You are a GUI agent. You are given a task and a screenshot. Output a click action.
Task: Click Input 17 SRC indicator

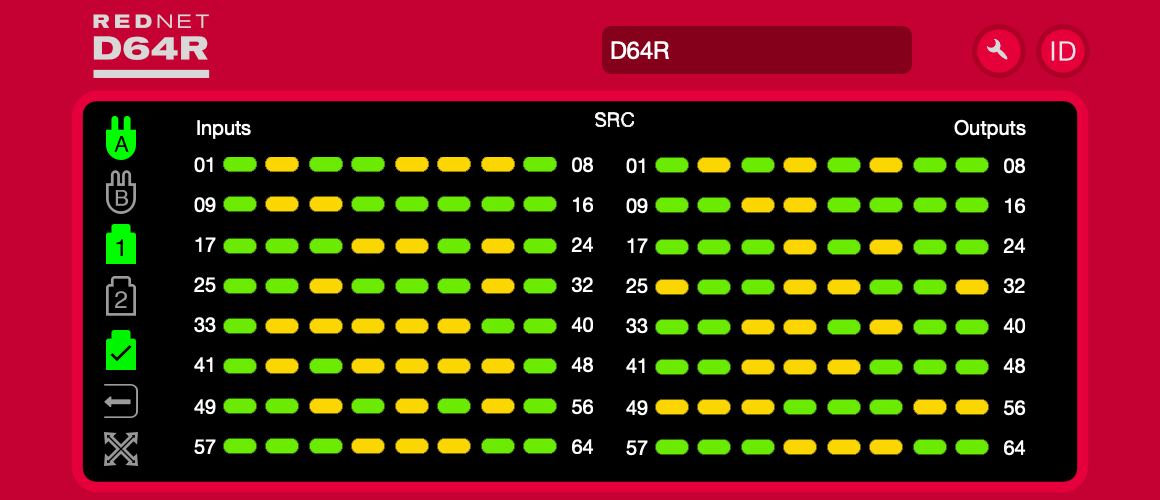pos(240,245)
